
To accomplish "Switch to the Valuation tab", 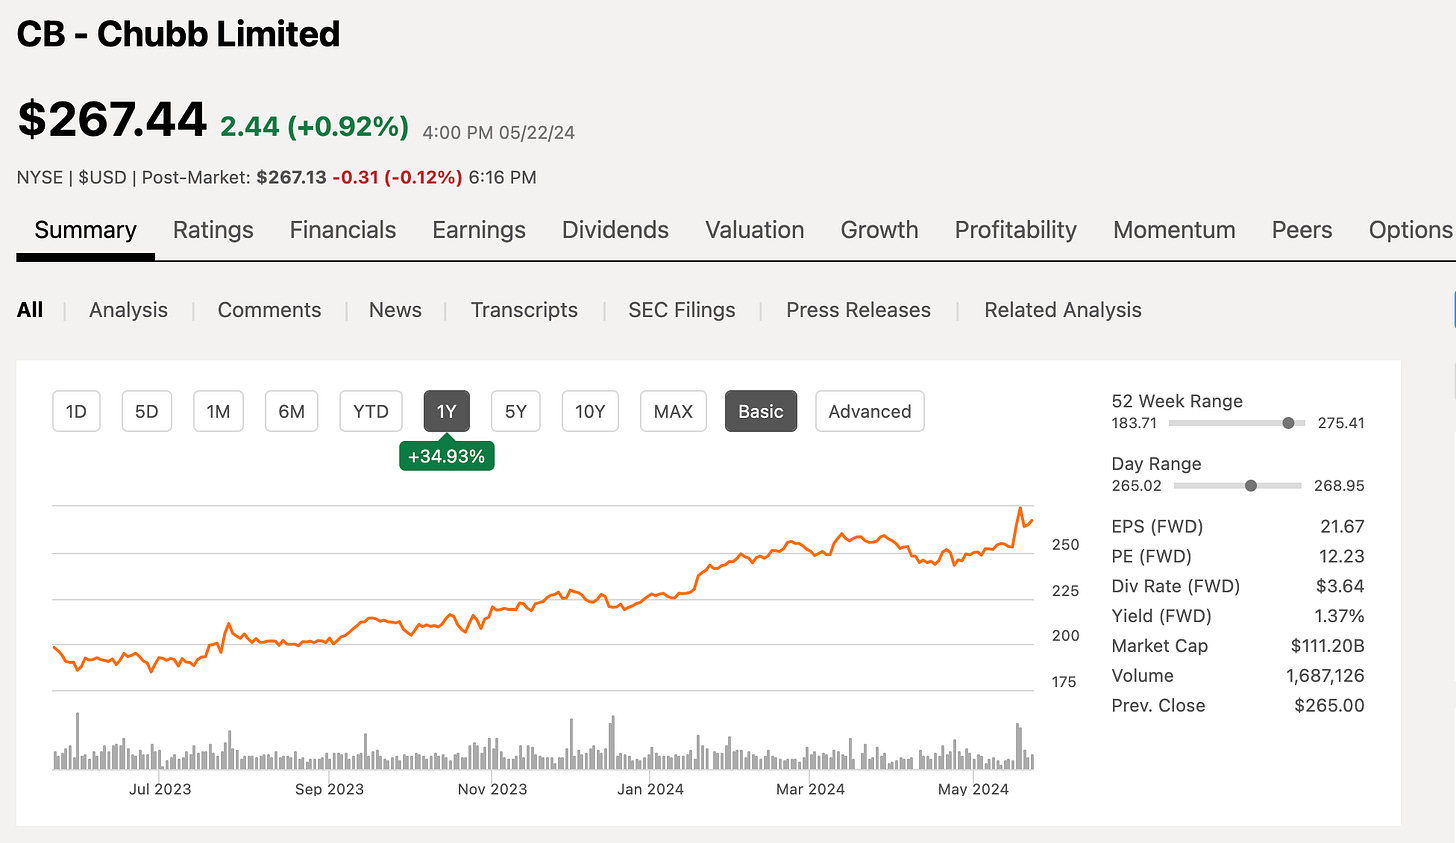I will 755,230.
